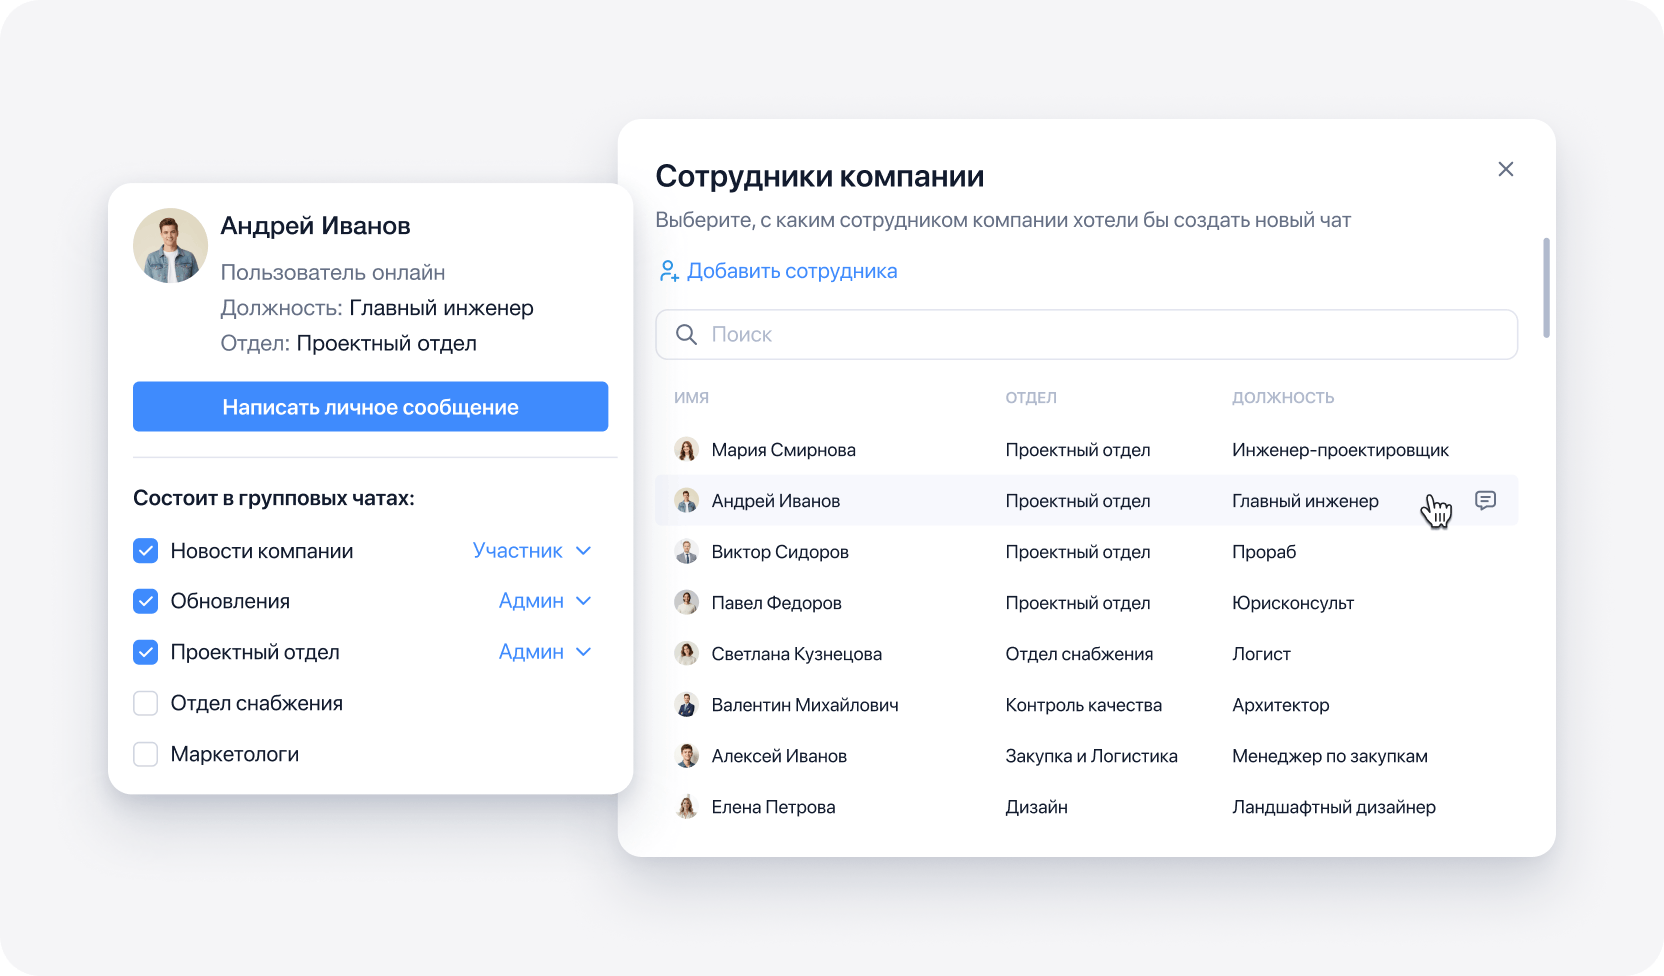Screen dimensions: 1664x976
Task: Click the search magnifier icon
Action: click(686, 334)
